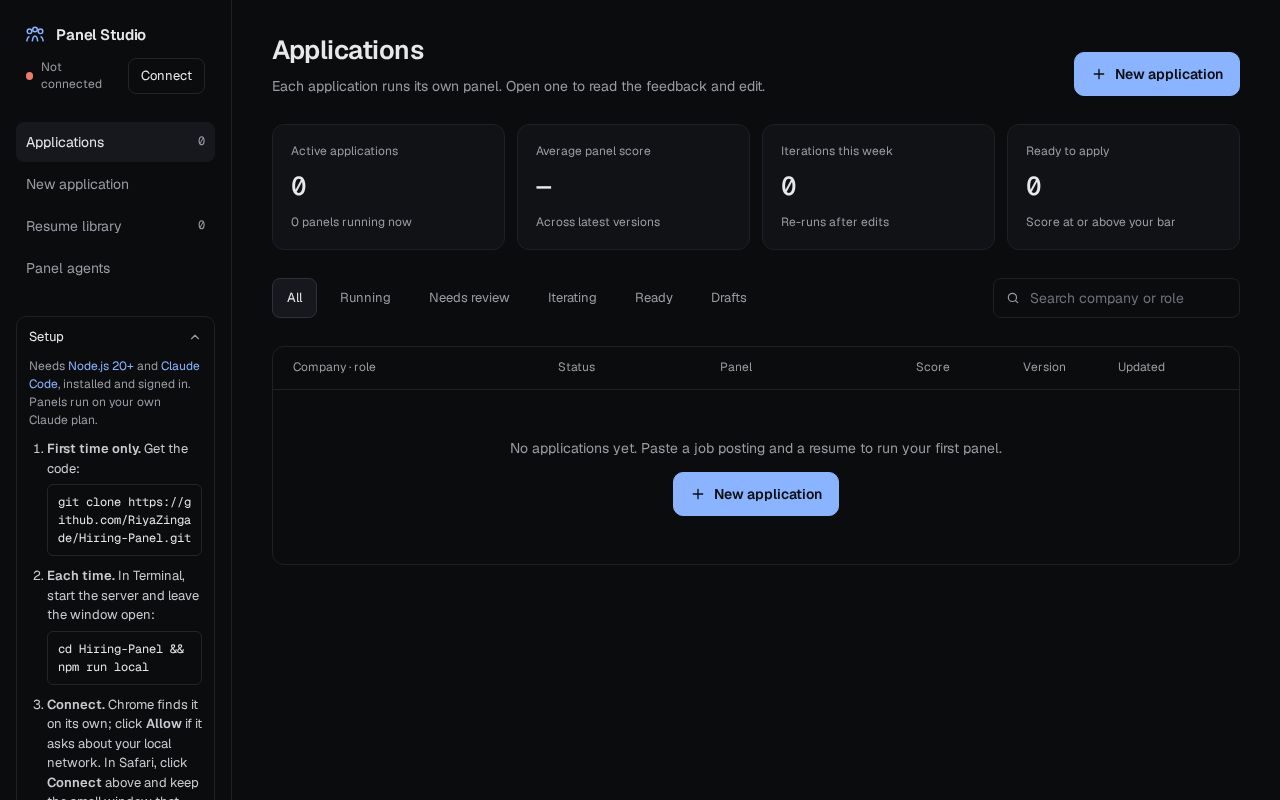1280x800 pixels.
Task: Click the cd Hiring-Panel npm run command block
Action: pyautogui.click(x=124, y=658)
